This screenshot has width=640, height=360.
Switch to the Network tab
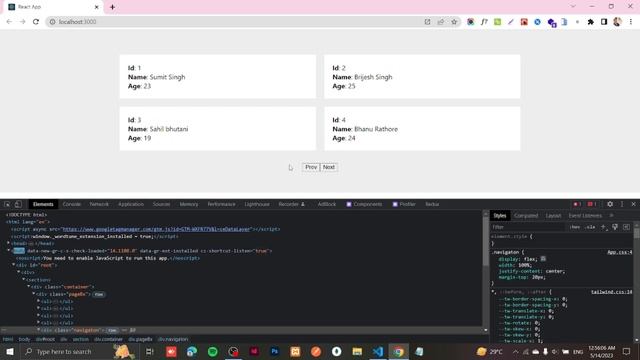99,204
